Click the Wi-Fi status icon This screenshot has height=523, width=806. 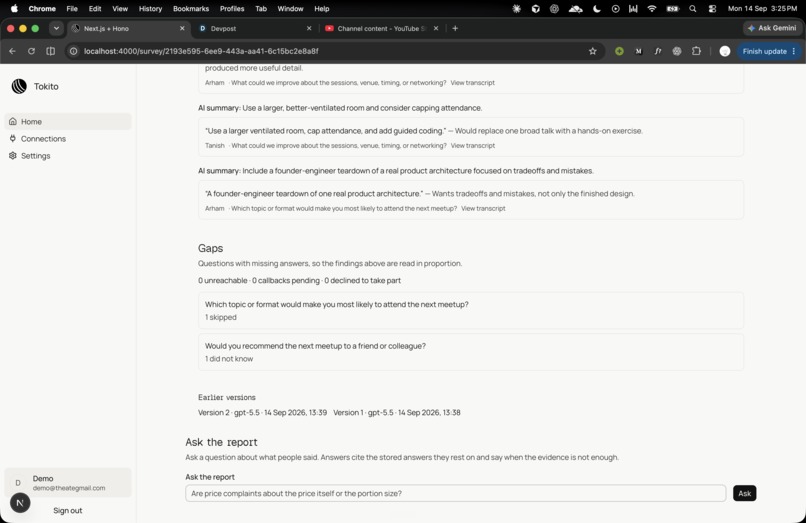(x=652, y=8)
